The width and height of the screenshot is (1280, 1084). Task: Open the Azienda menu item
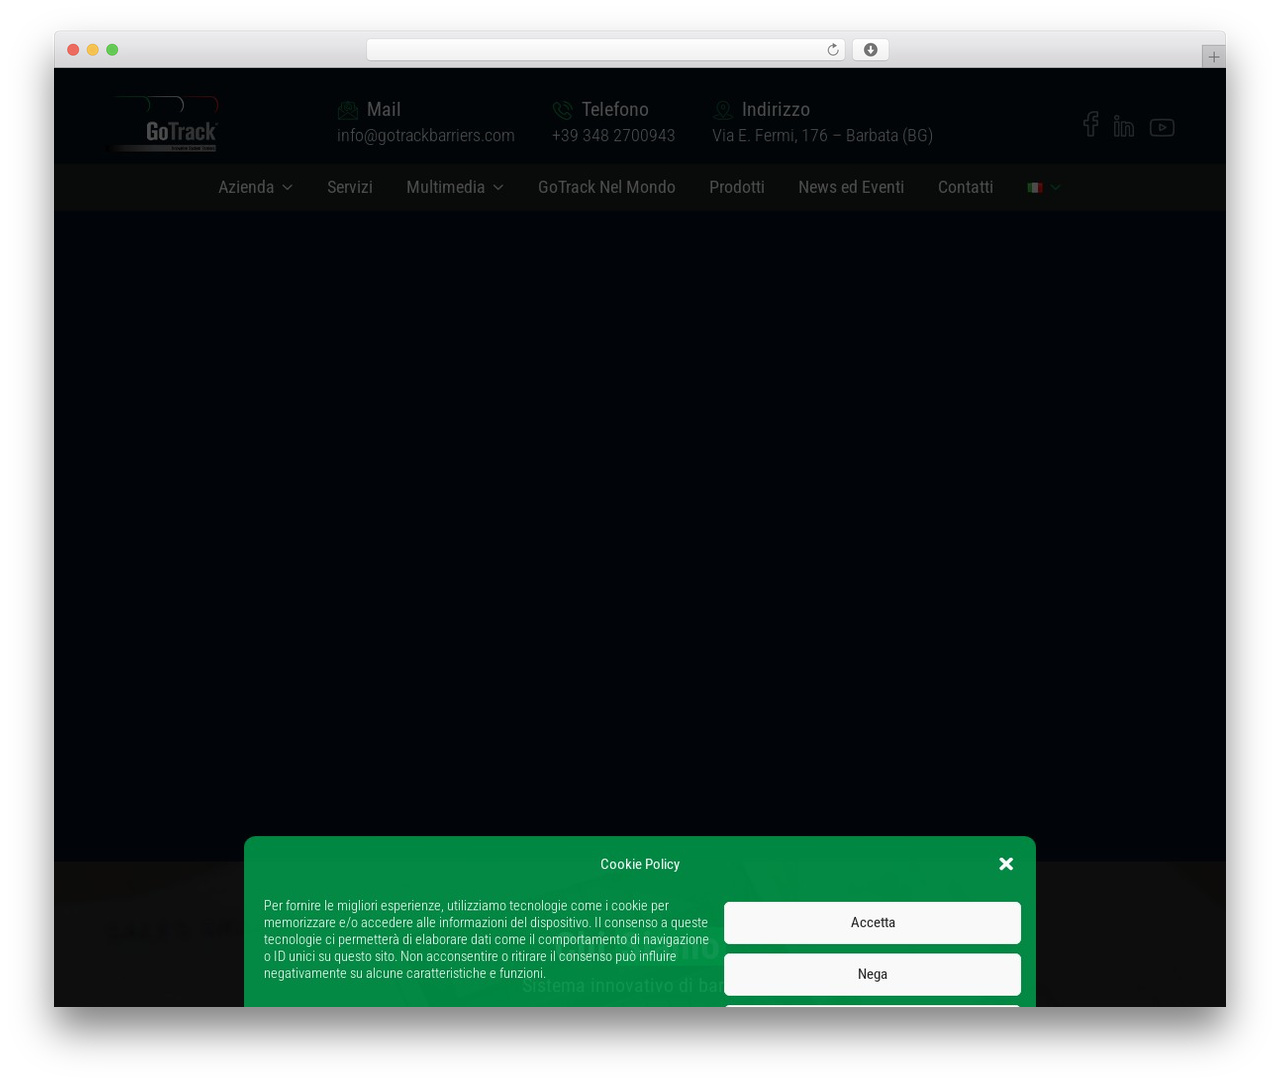click(x=246, y=187)
